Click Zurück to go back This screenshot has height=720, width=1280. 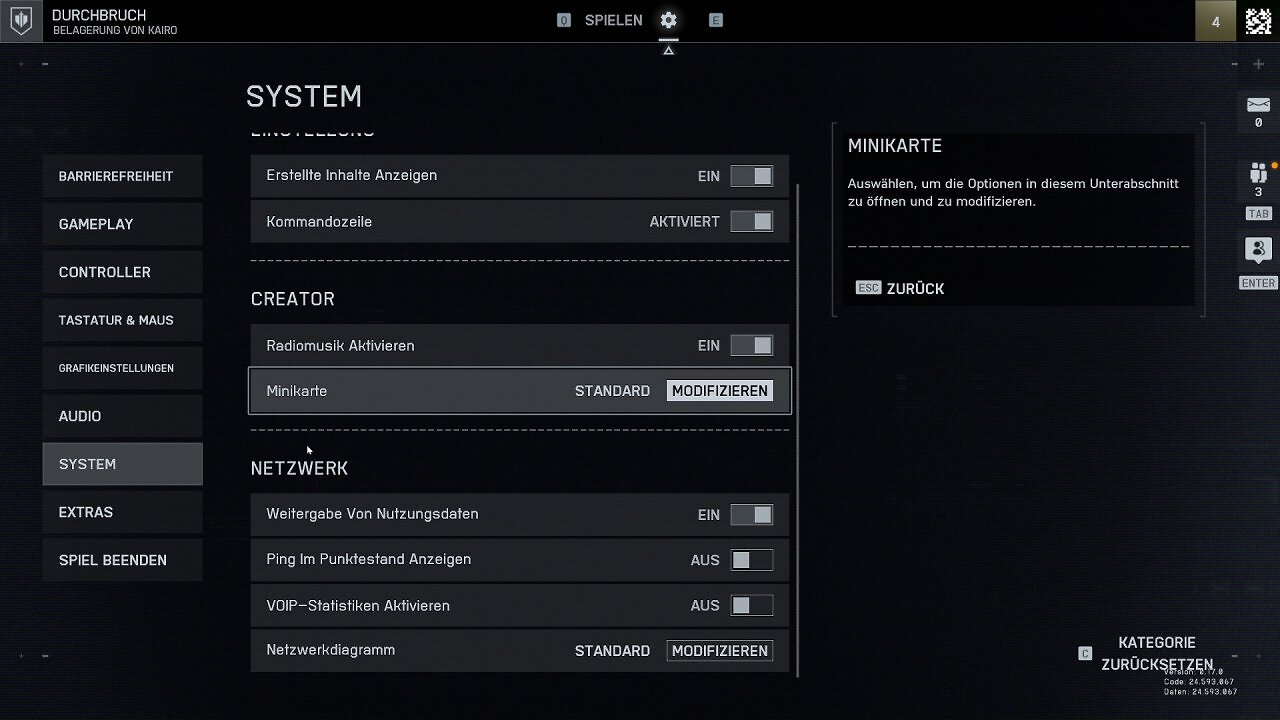click(x=915, y=288)
